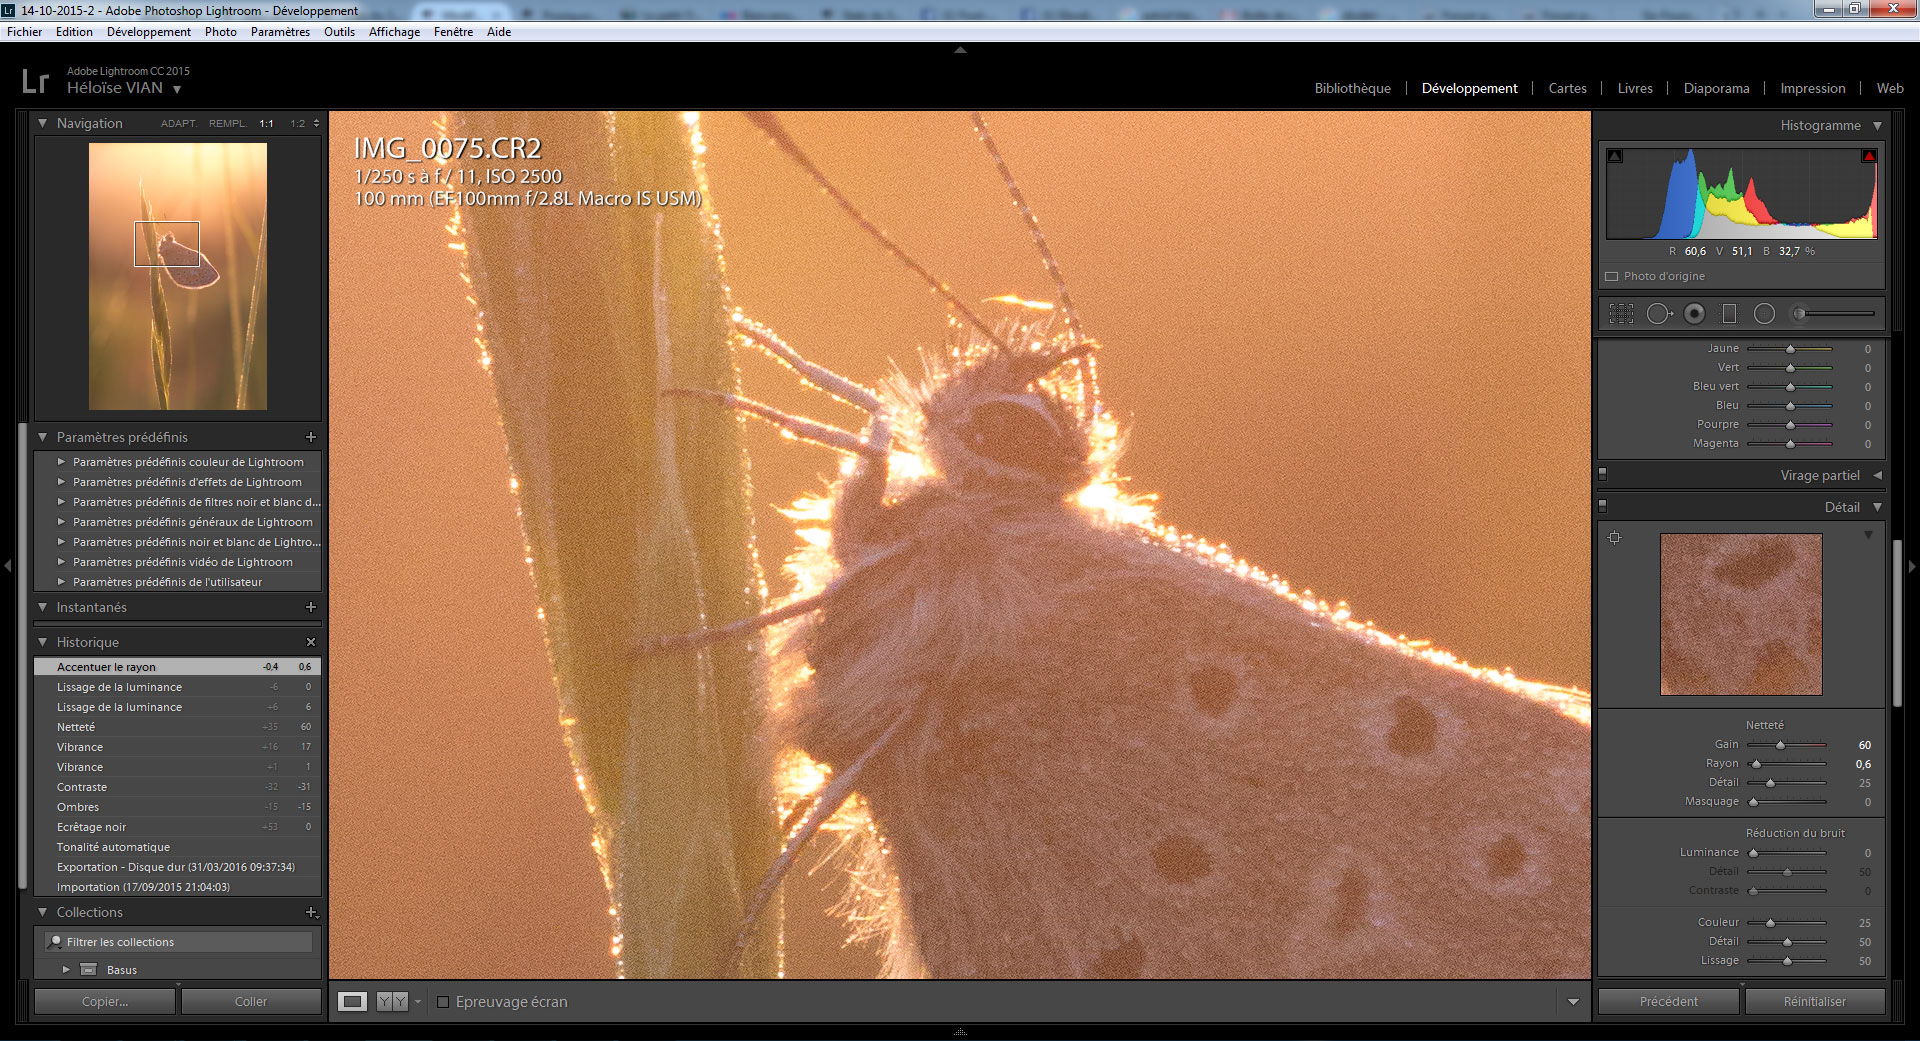Click the Basus collection set icon

[x=88, y=970]
